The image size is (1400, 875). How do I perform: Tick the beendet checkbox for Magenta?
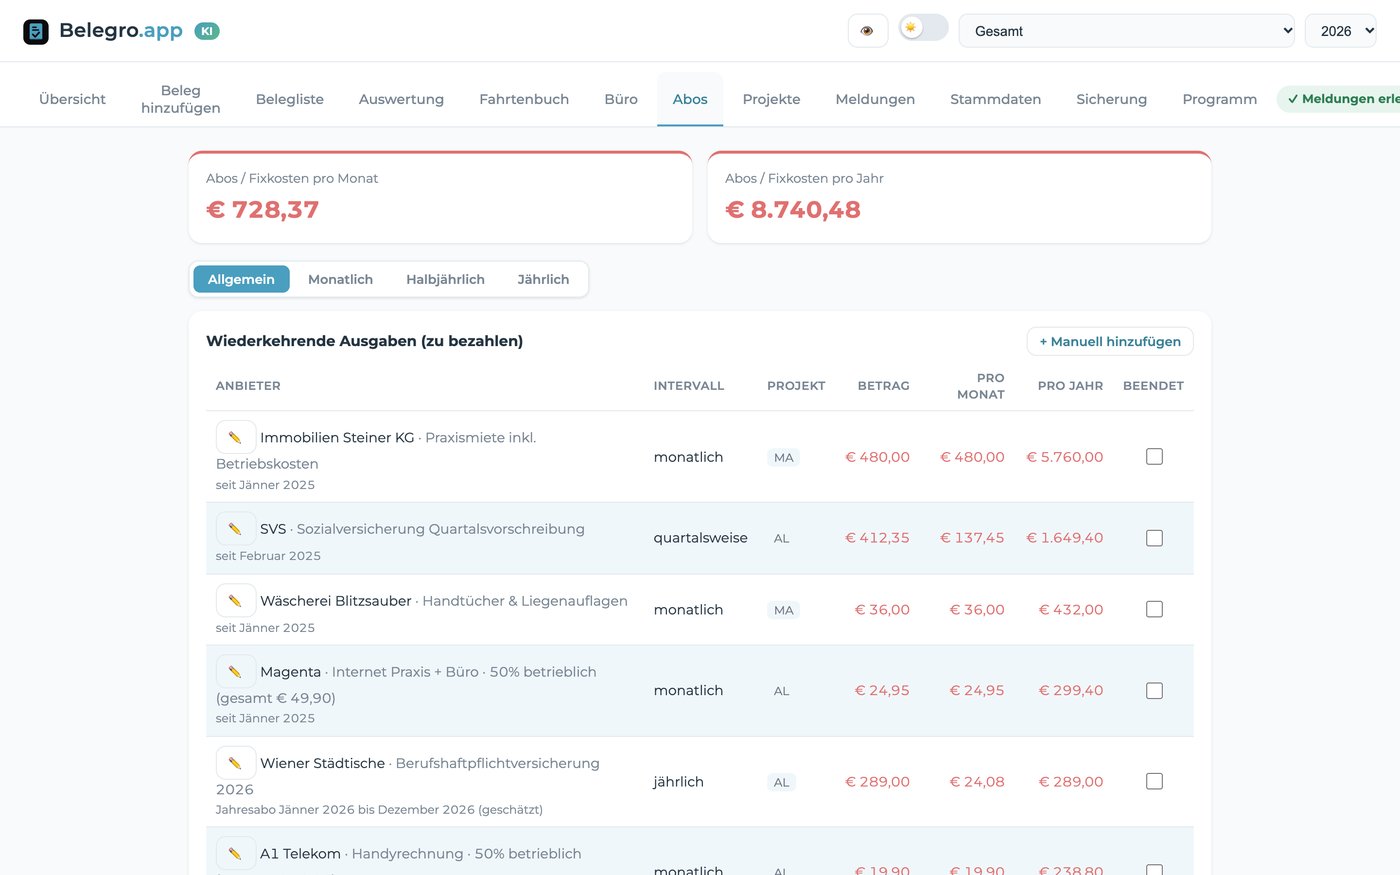click(x=1154, y=691)
